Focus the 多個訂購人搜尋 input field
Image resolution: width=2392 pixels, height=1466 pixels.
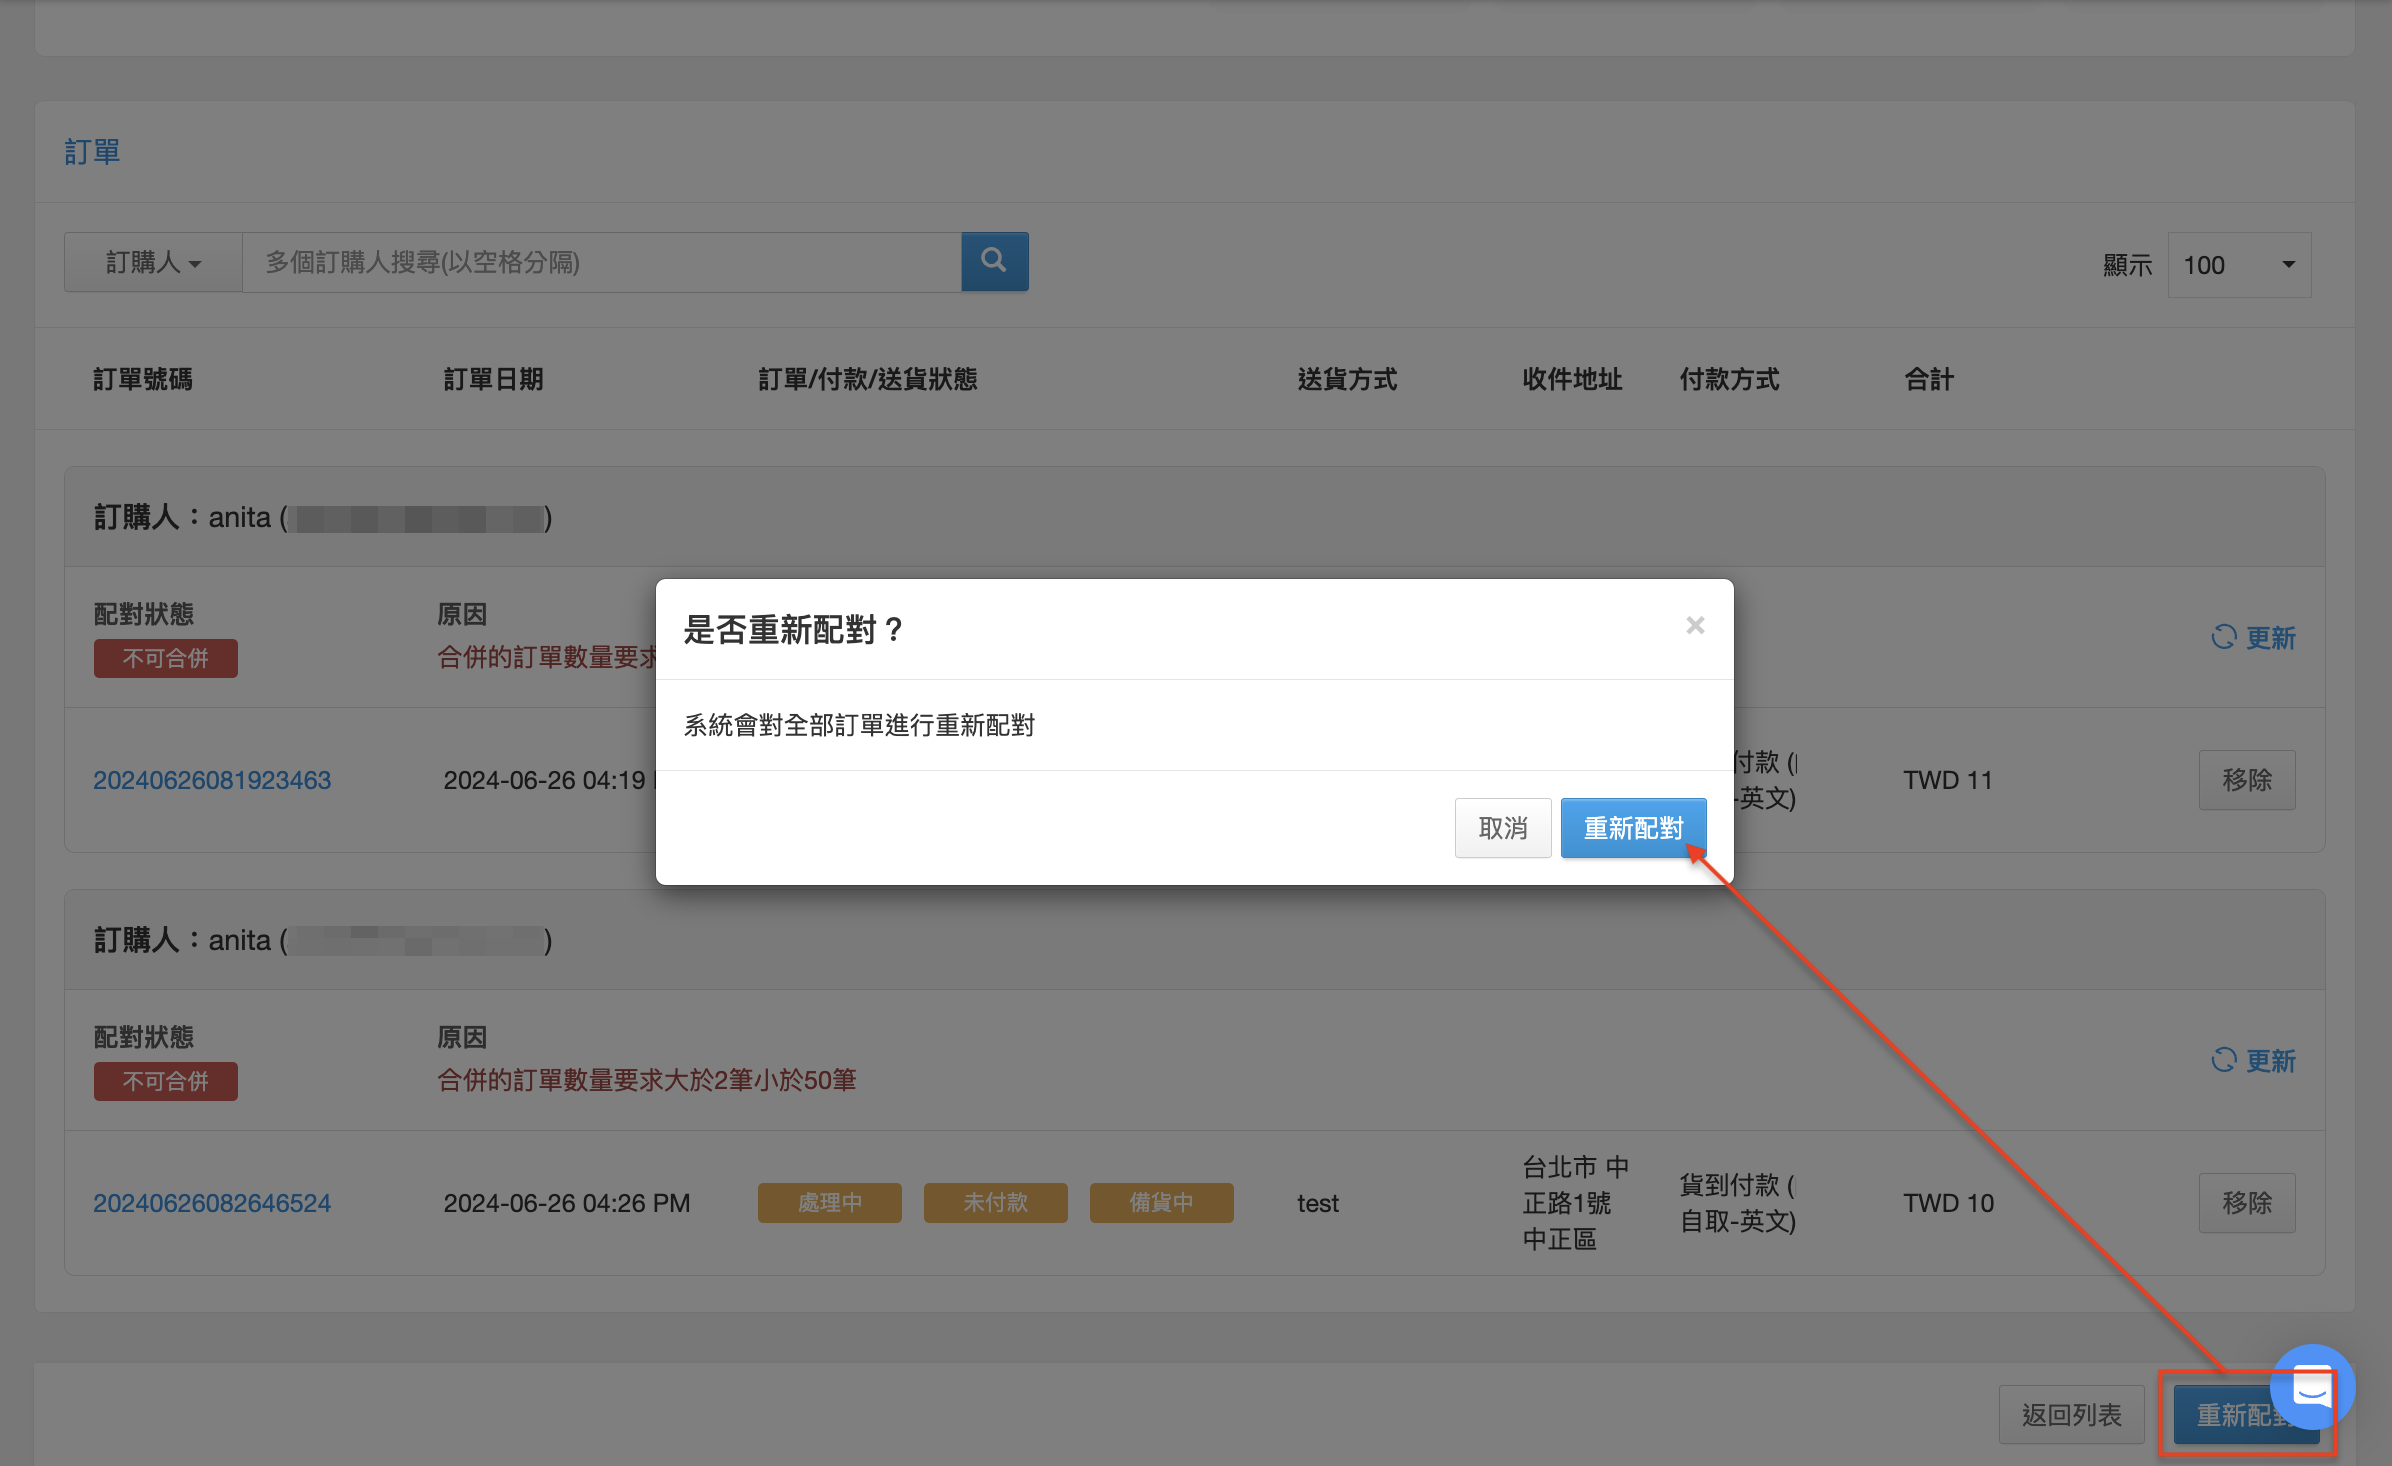602,262
